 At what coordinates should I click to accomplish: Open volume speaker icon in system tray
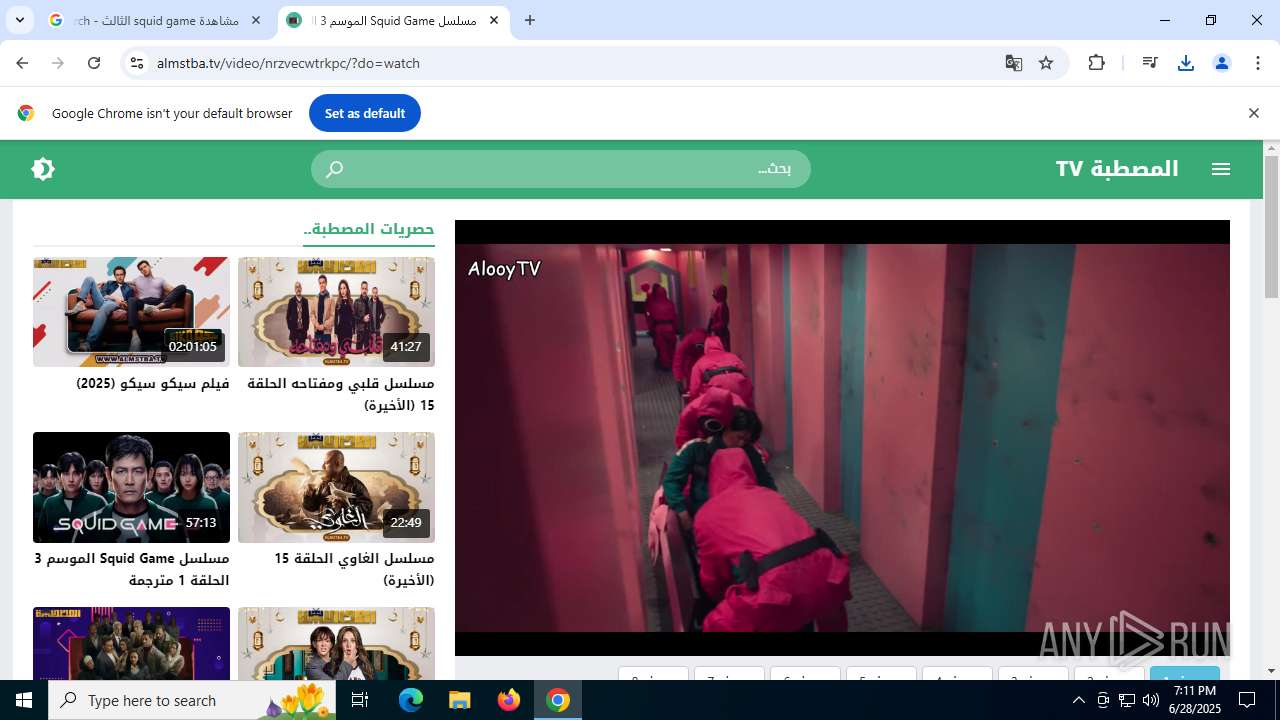click(1150, 700)
